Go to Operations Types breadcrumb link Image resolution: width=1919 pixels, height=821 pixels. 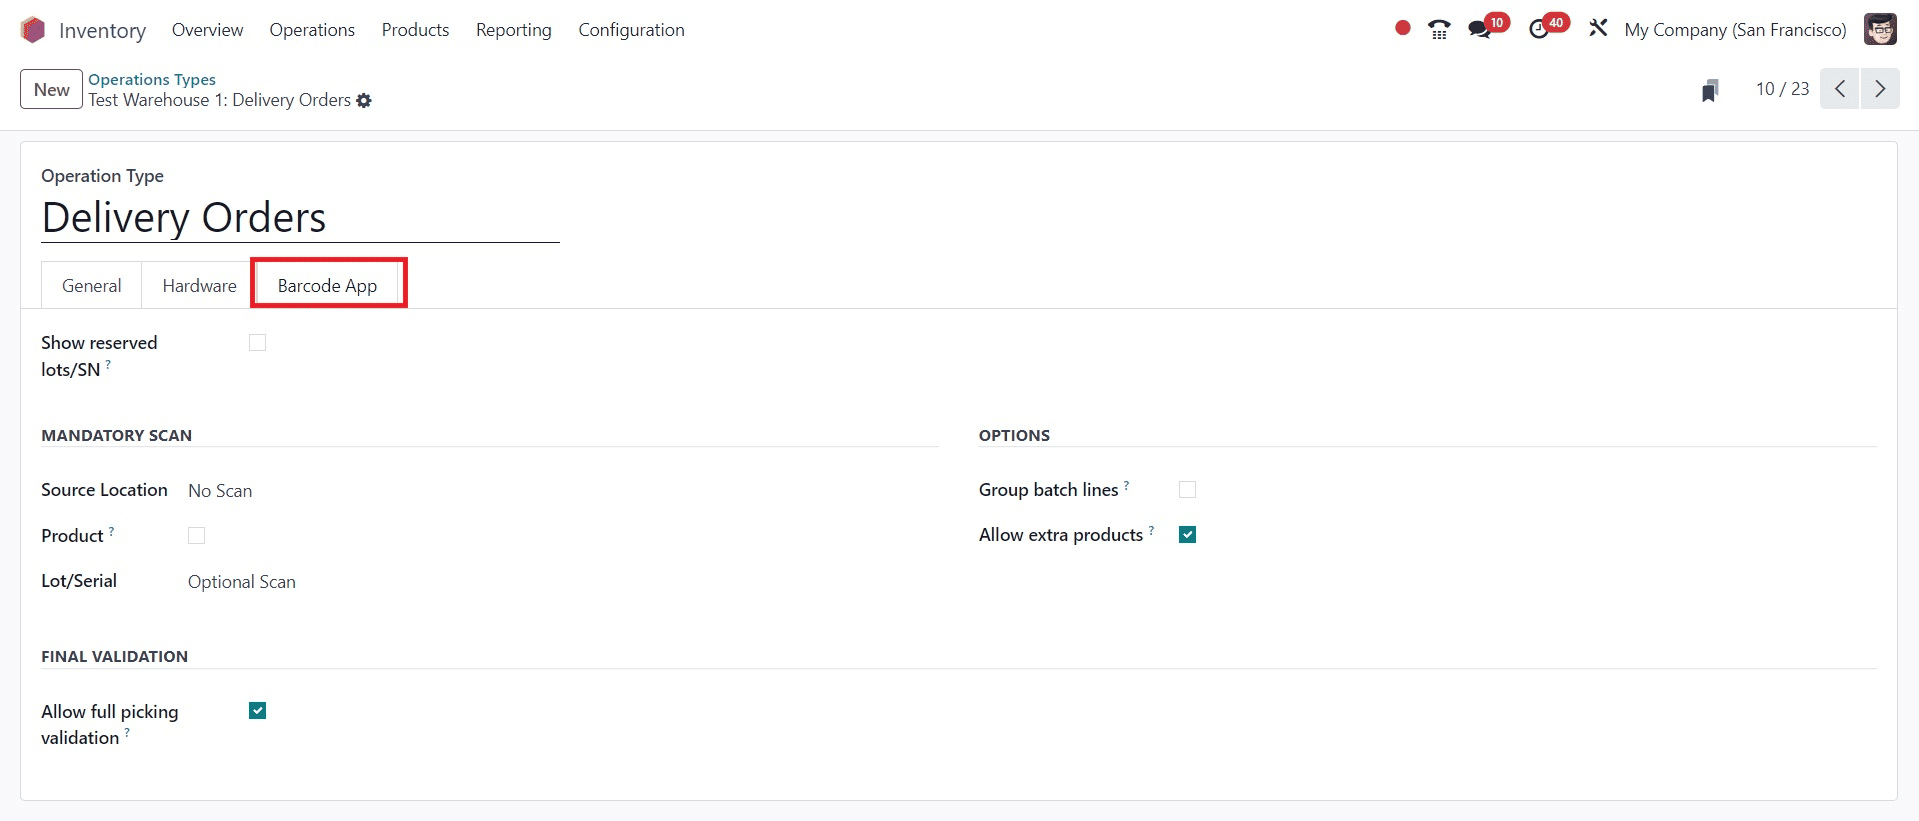point(152,79)
